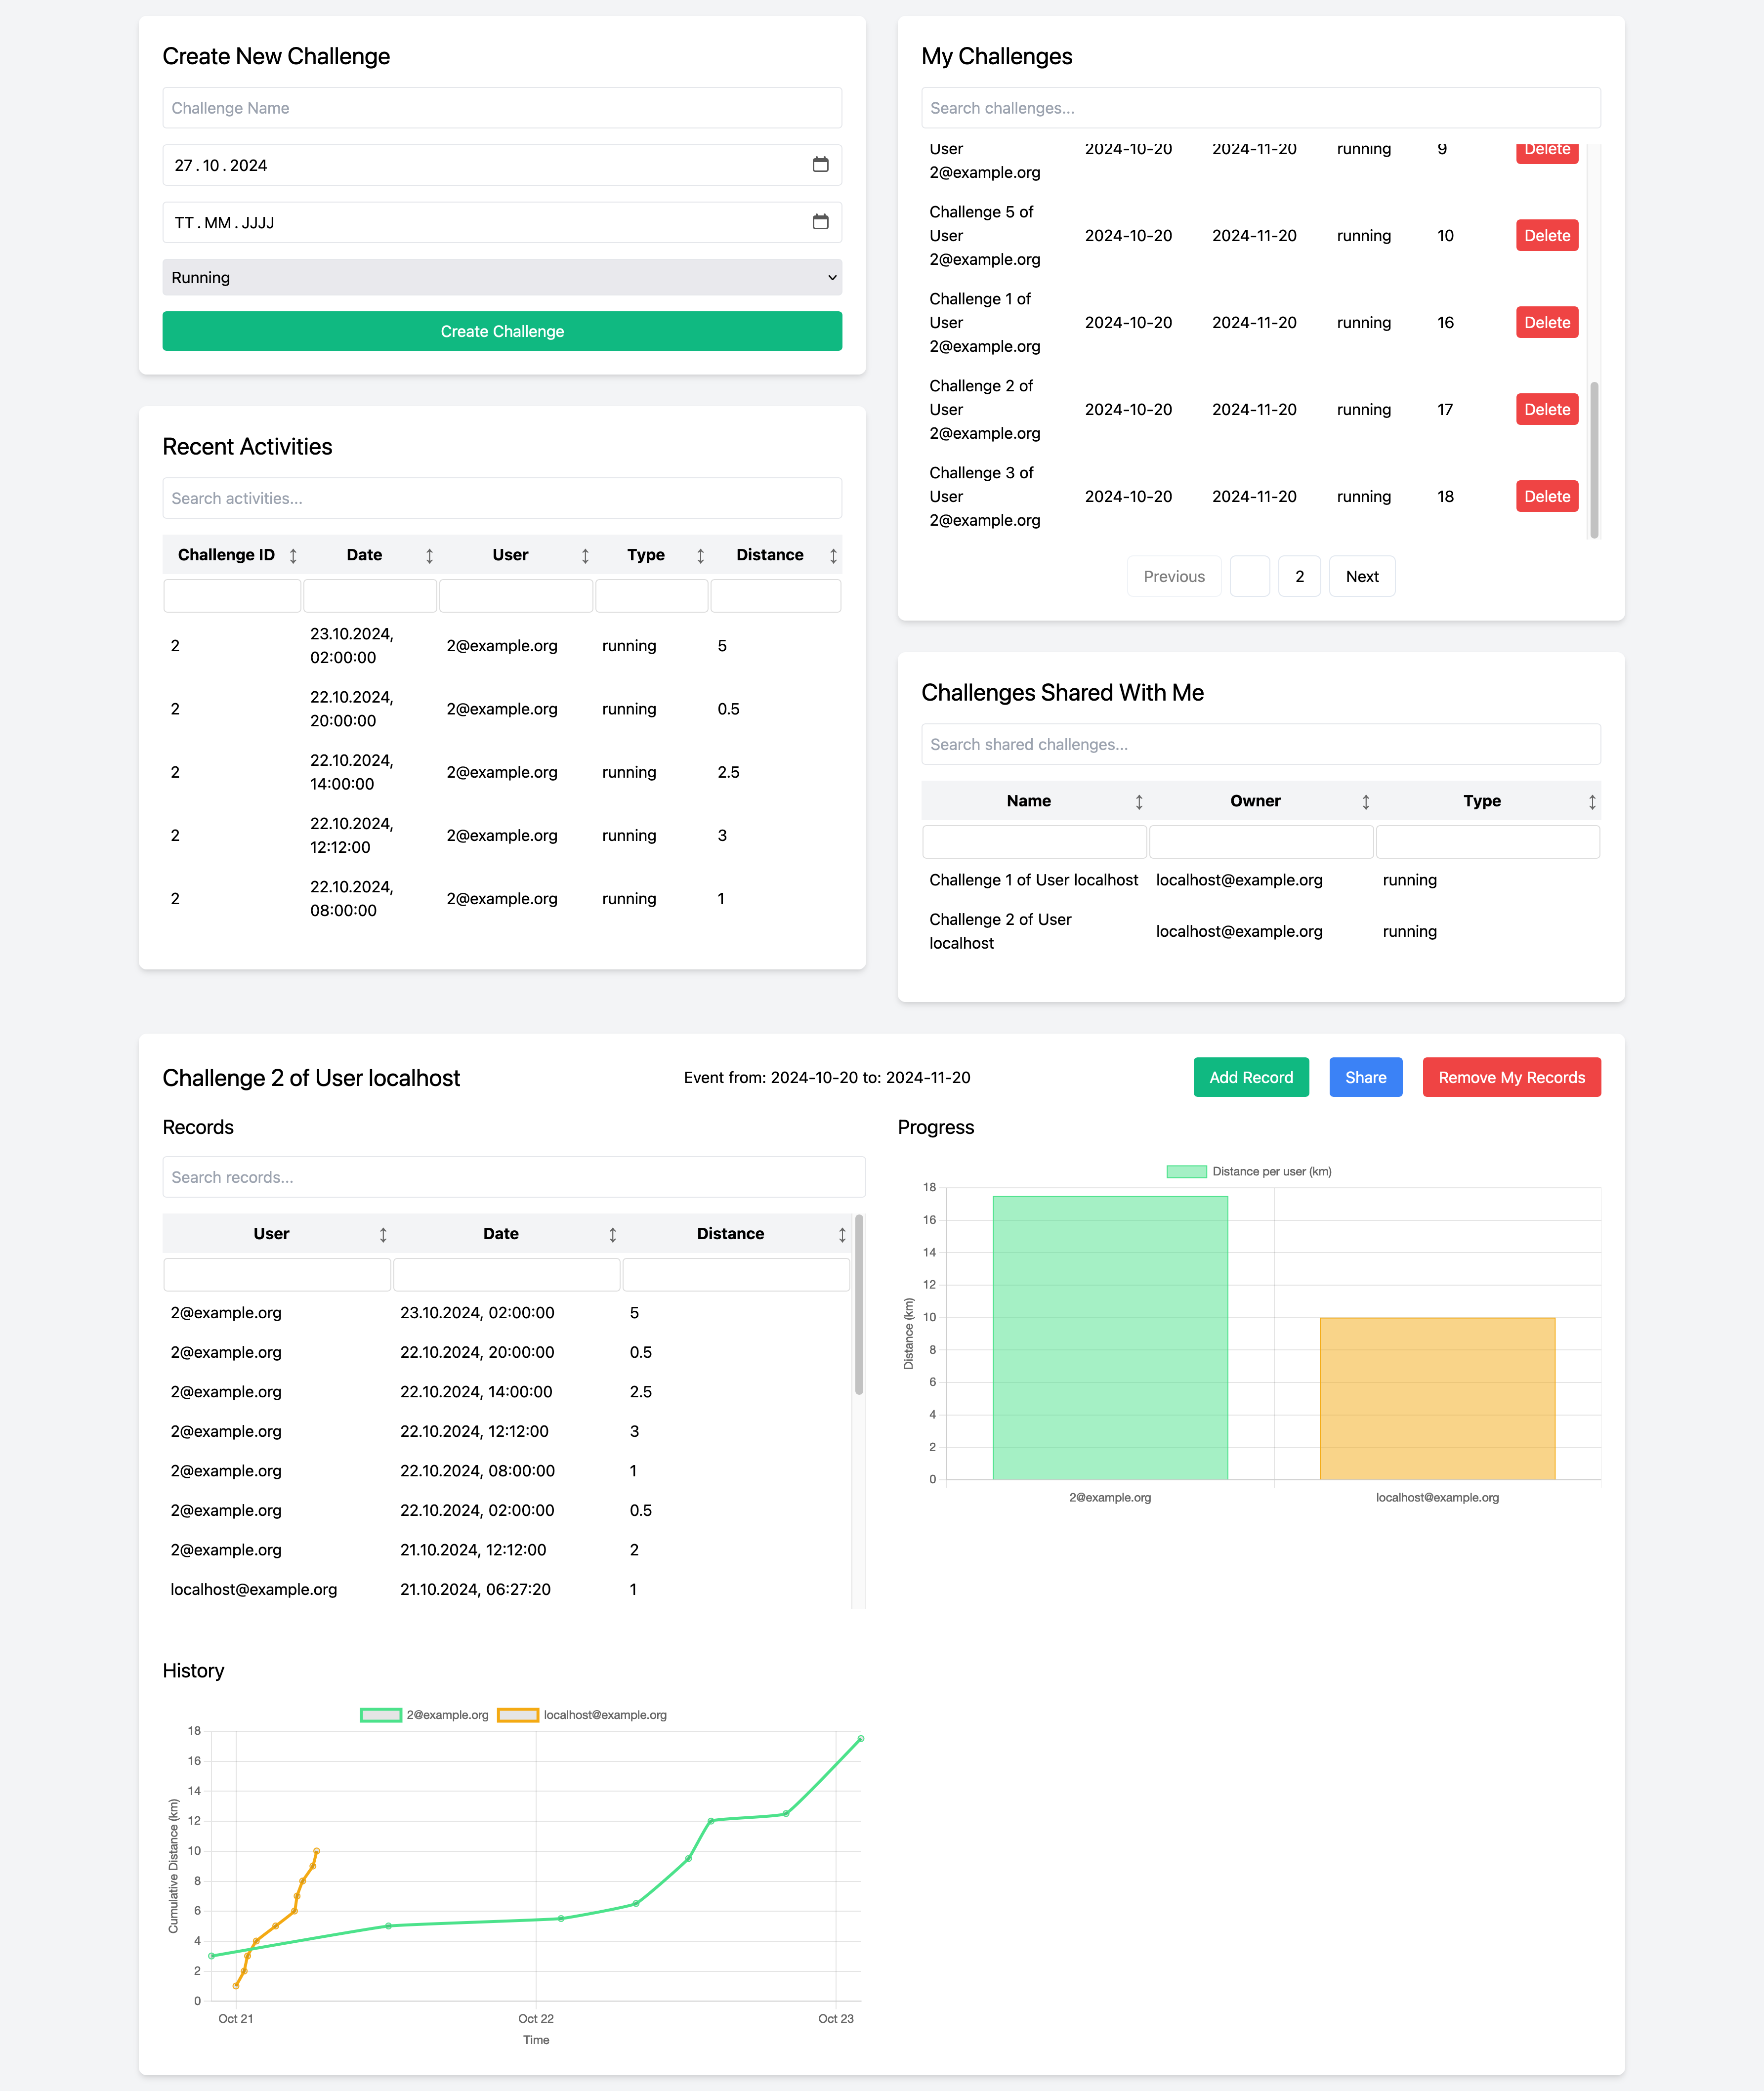Sort Records table by Distance
Screen dimensions: 1764x2091
(x=842, y=1235)
